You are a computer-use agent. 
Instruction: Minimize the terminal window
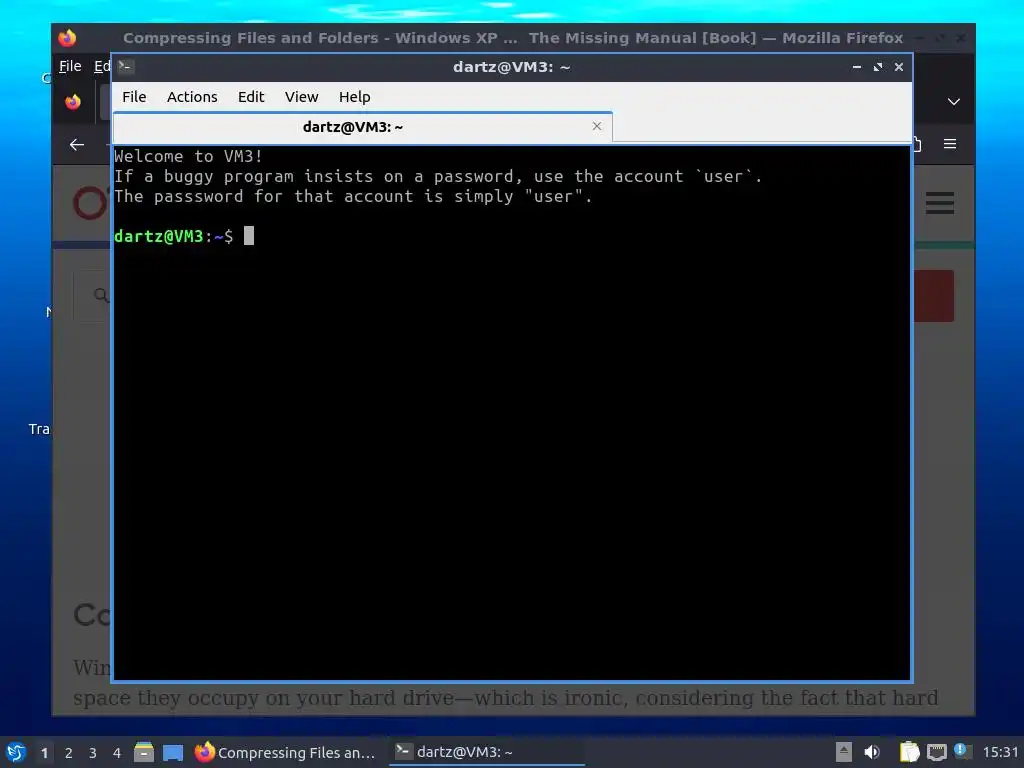coord(856,67)
